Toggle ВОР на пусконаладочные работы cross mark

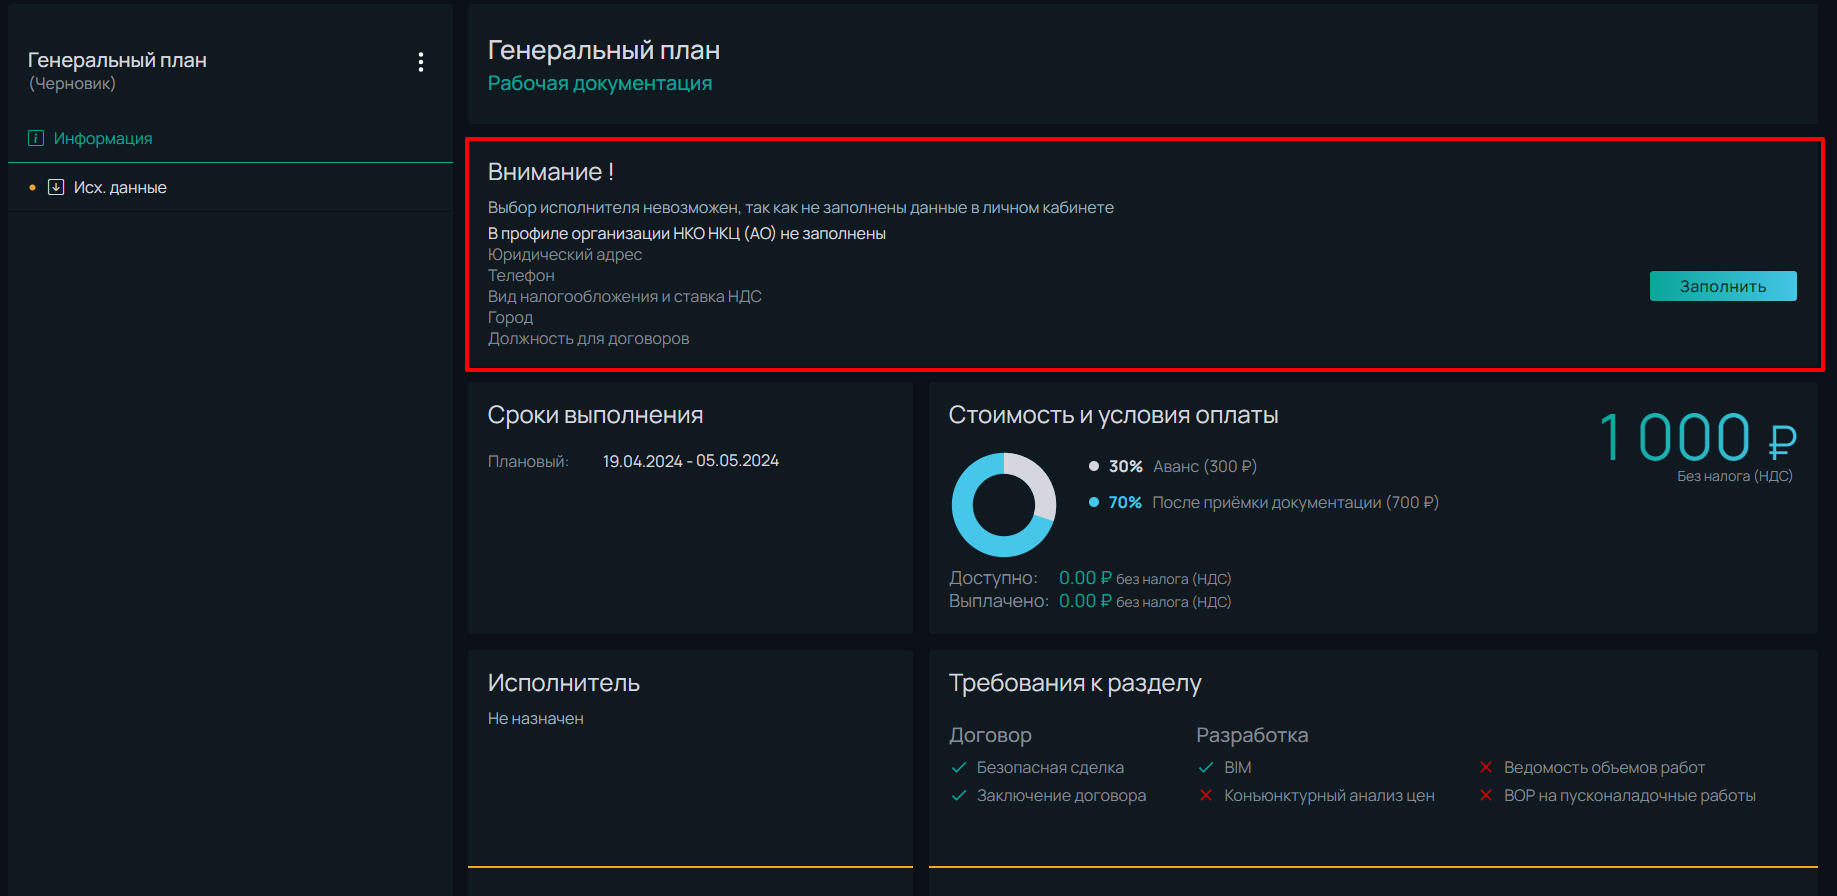1486,795
